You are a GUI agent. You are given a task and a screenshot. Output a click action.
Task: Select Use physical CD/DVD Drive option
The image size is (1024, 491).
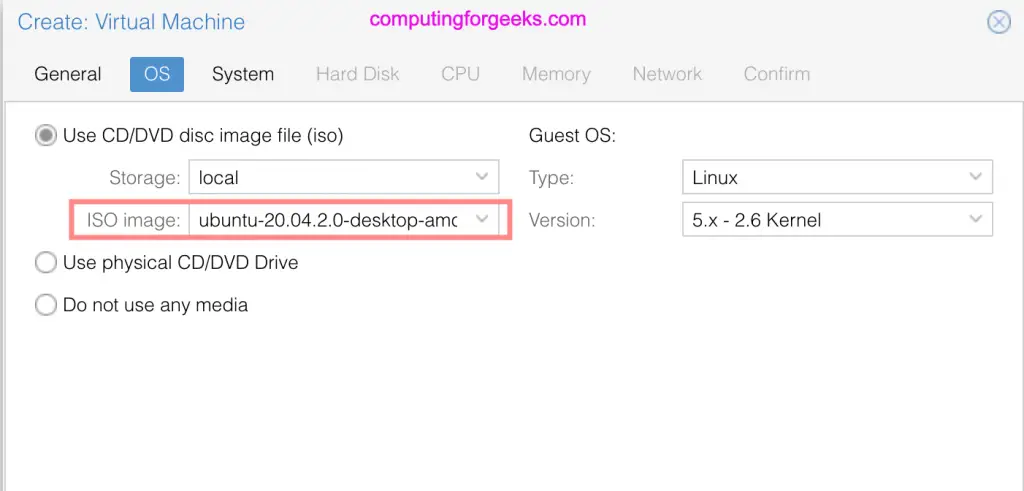pyautogui.click(x=46, y=263)
